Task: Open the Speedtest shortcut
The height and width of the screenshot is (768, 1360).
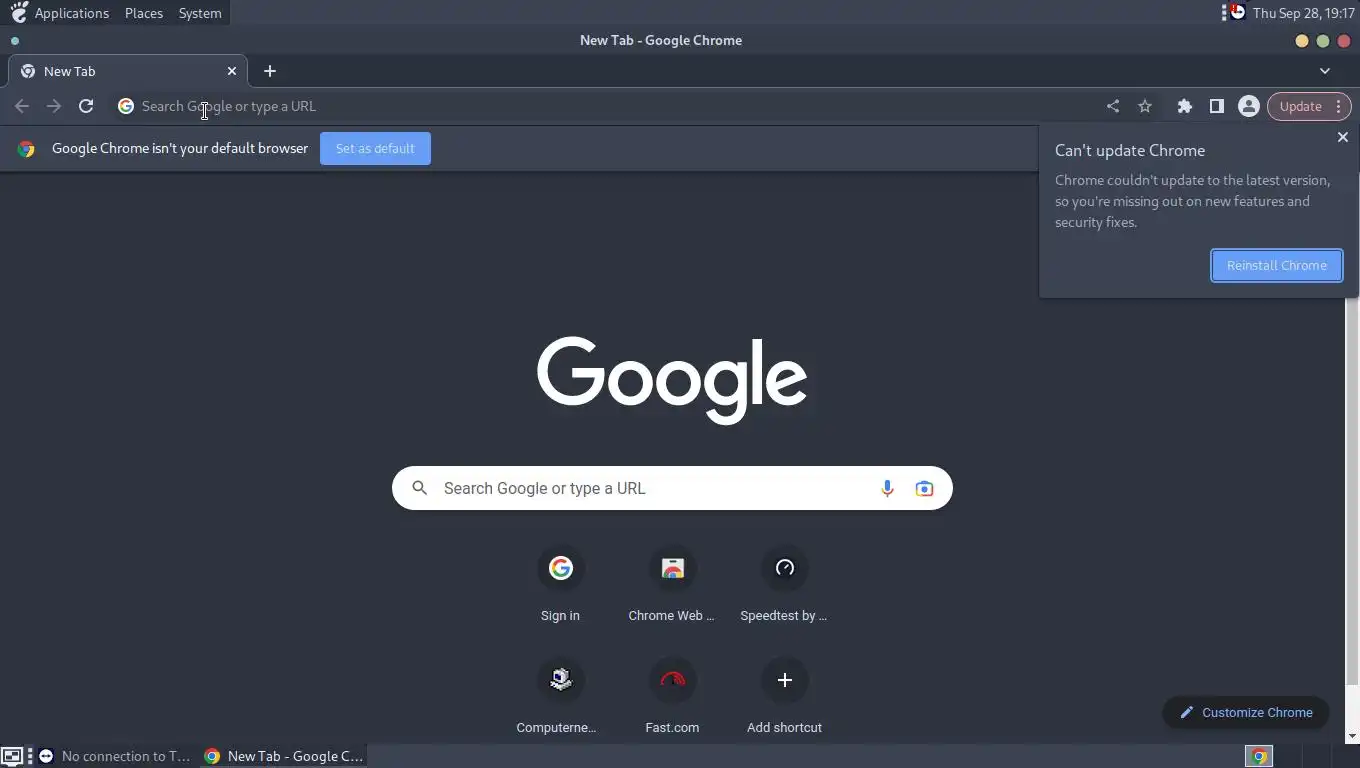Action: pos(784,586)
